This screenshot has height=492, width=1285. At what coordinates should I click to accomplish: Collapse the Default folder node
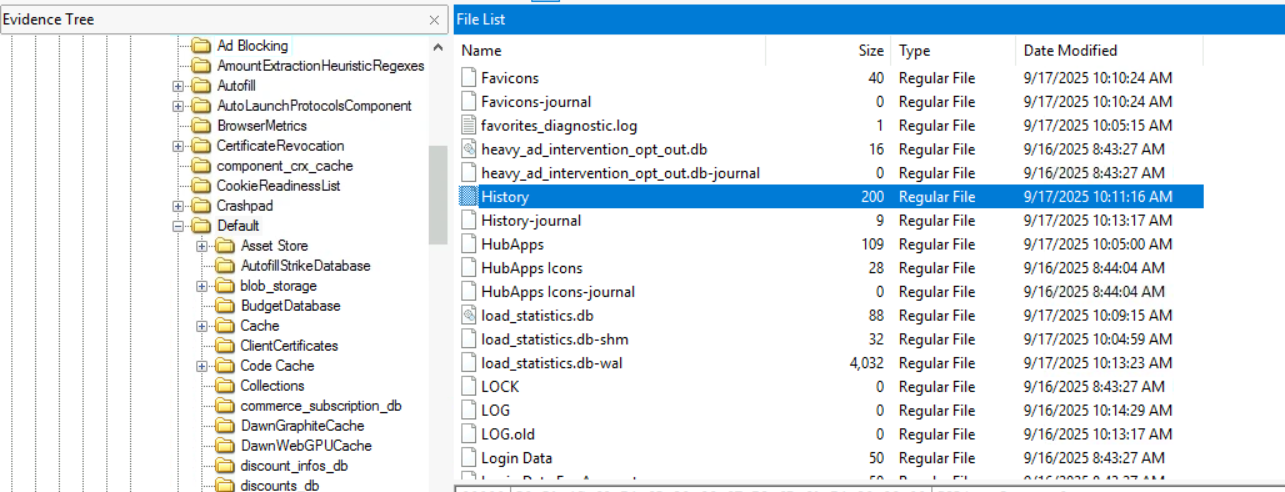[x=178, y=226]
